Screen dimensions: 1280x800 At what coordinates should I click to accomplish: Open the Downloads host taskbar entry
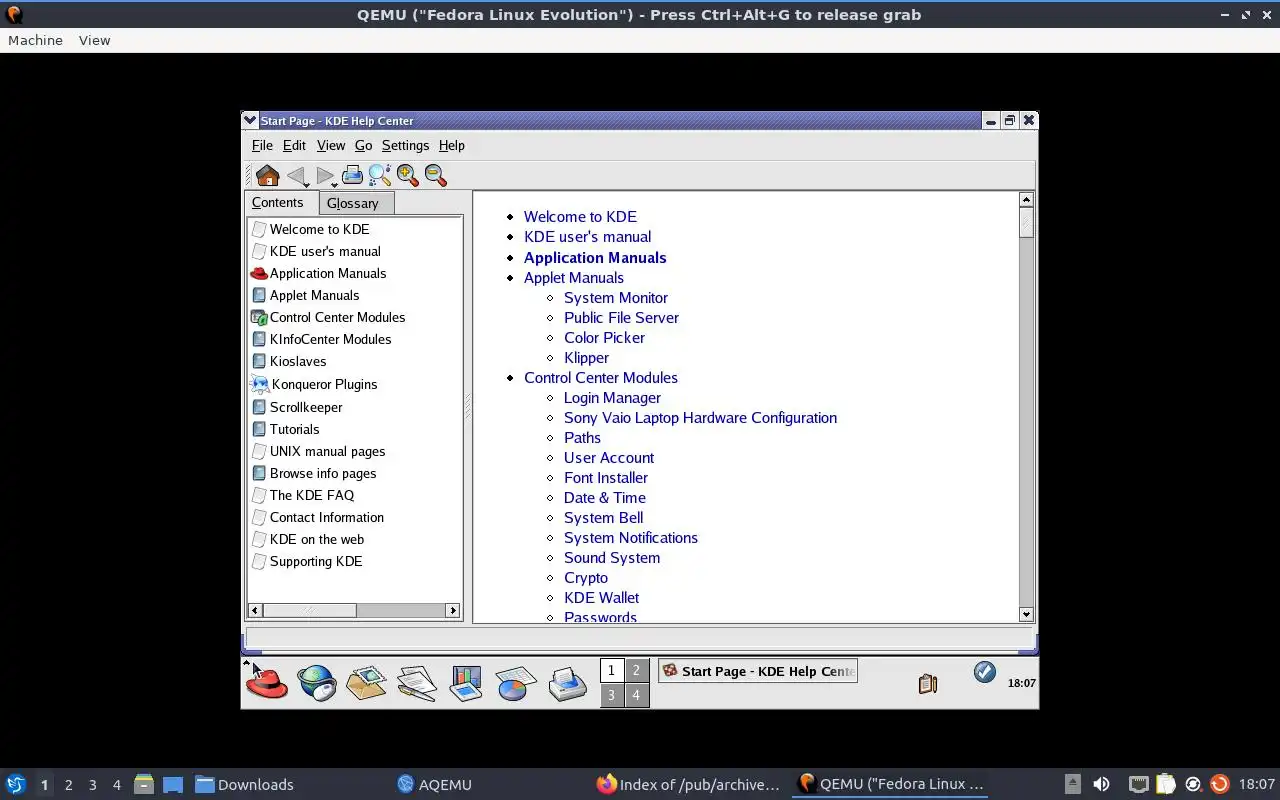tap(244, 784)
